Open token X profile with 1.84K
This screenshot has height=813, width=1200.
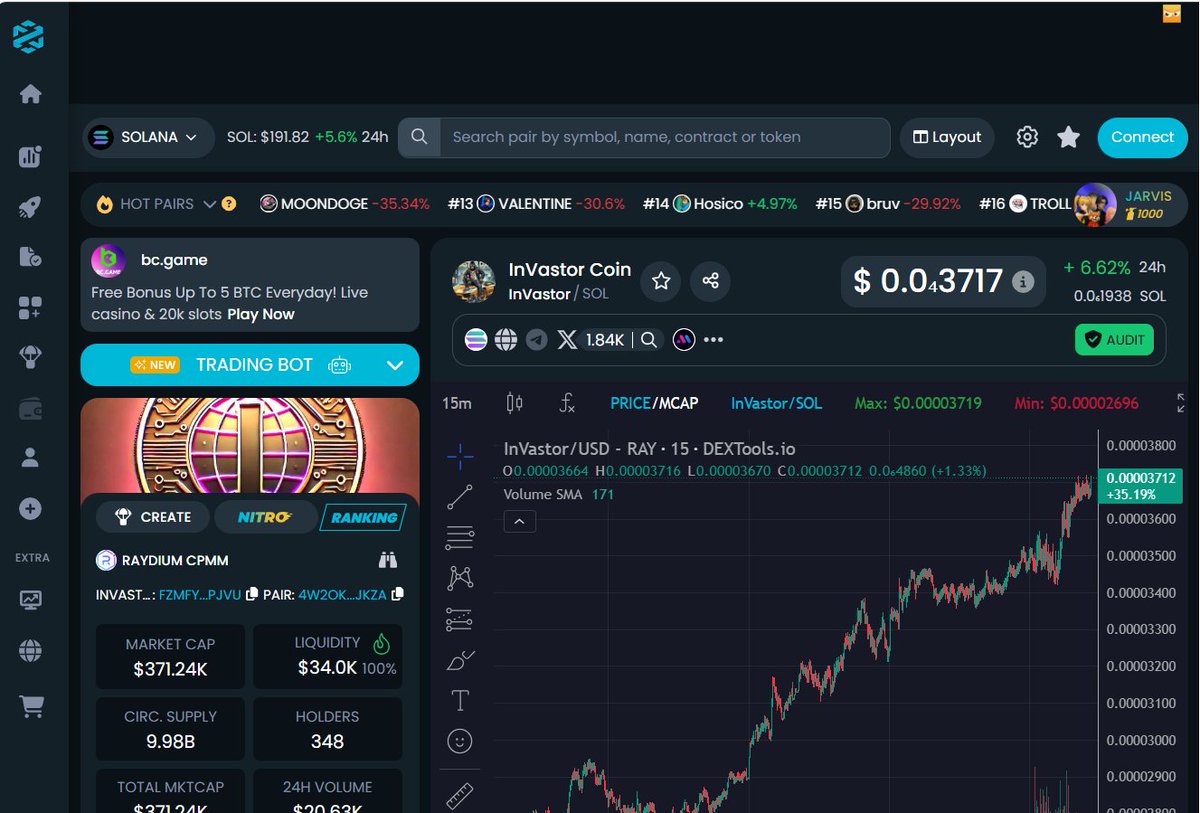click(591, 340)
